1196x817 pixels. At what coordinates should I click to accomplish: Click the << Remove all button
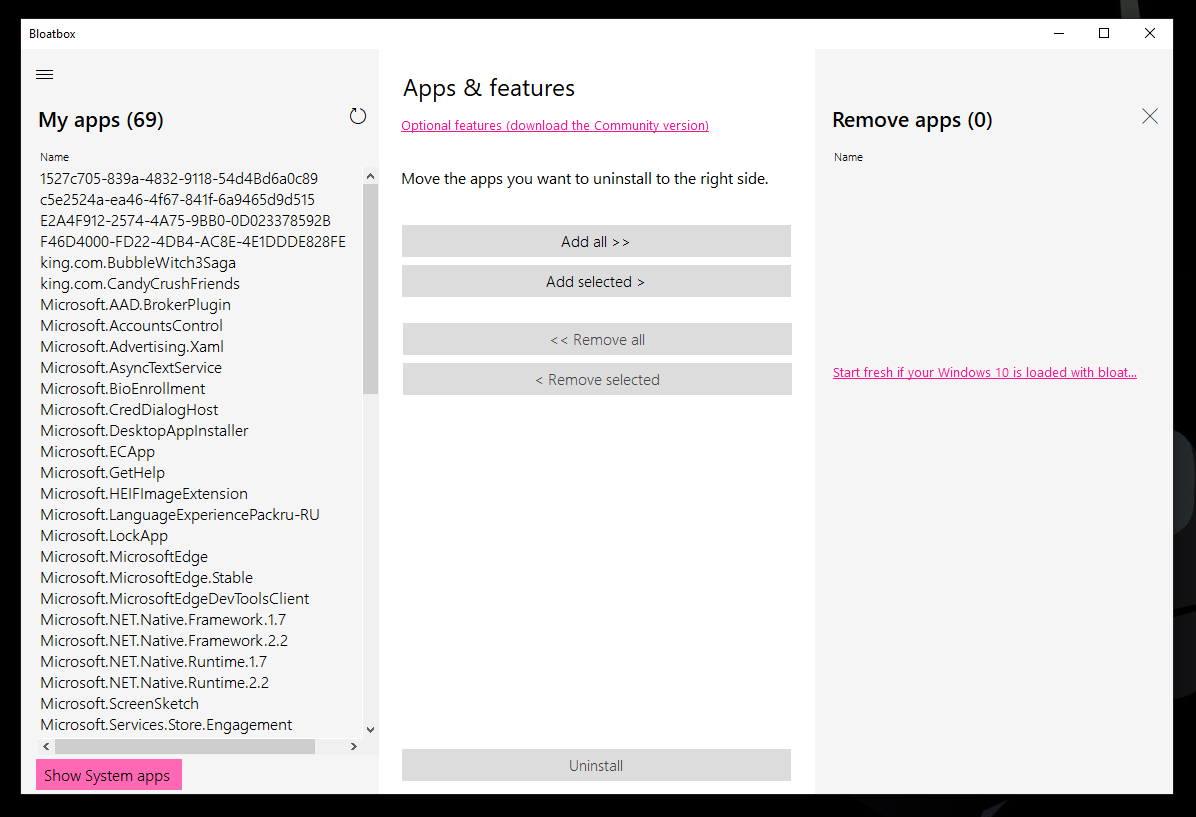click(x=597, y=339)
